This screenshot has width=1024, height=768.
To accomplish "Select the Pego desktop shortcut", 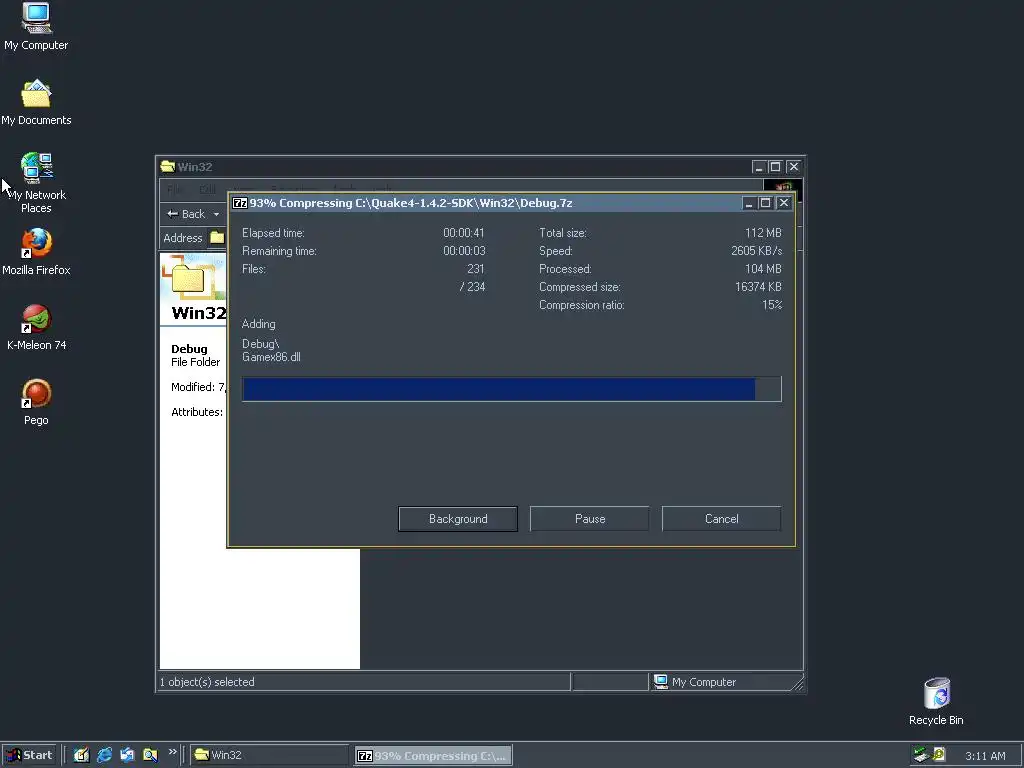I will point(36,402).
